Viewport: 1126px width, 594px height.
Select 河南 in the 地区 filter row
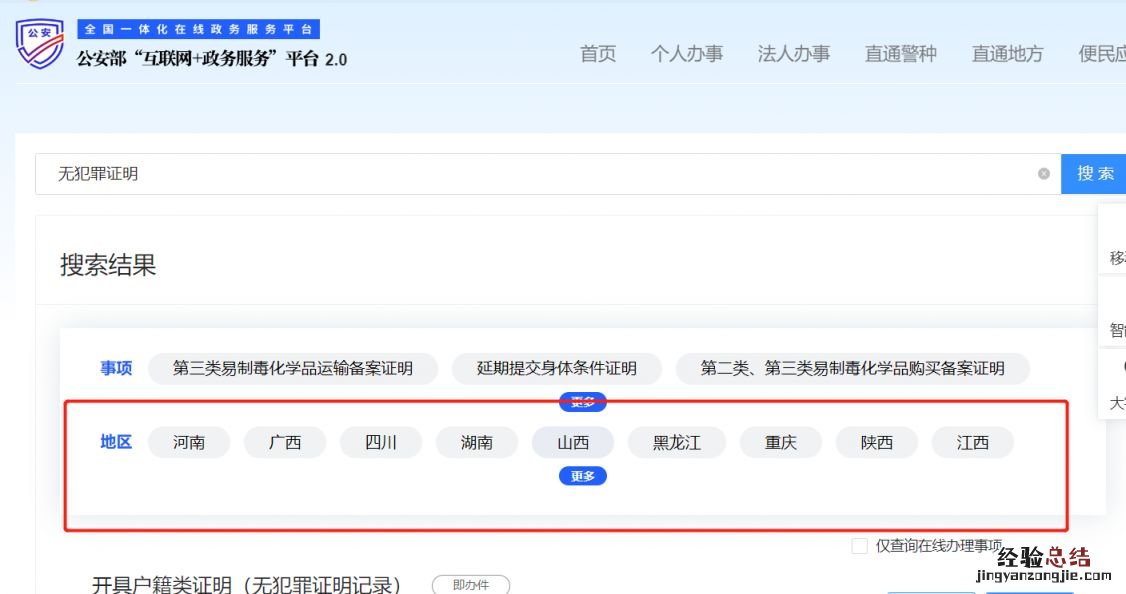click(189, 442)
